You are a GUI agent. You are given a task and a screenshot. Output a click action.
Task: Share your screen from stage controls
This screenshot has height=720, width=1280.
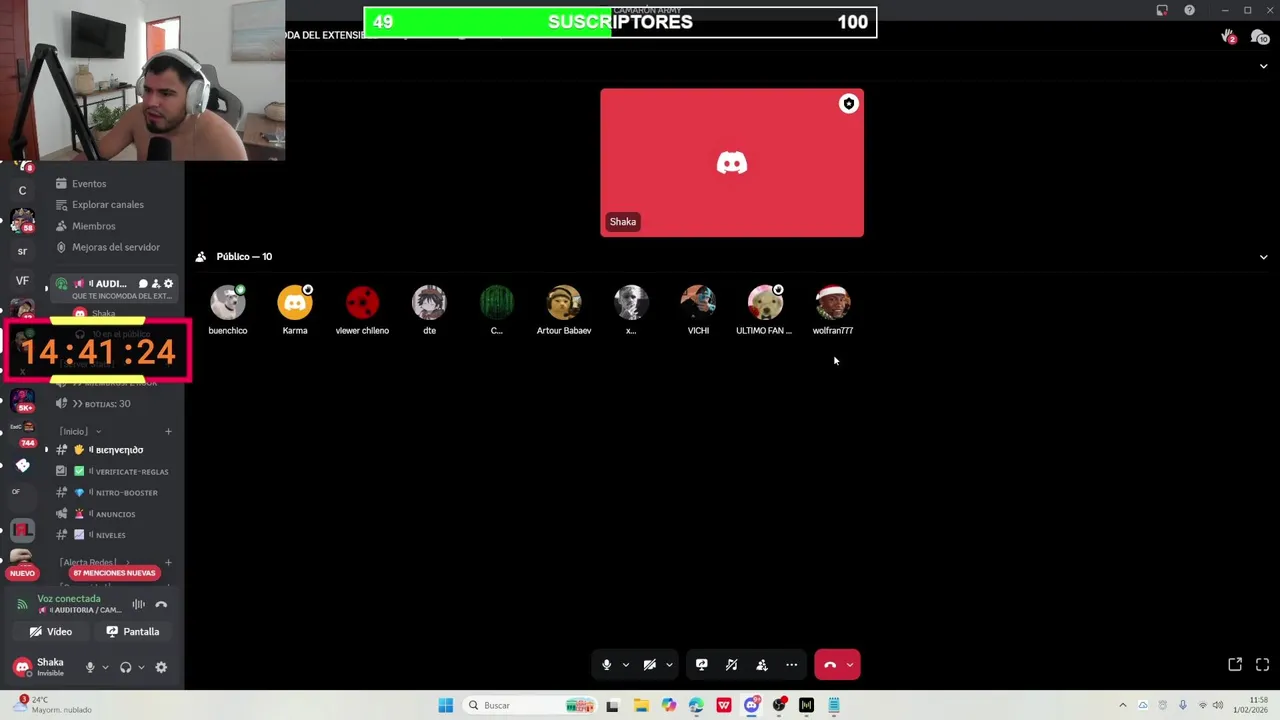pos(702,665)
